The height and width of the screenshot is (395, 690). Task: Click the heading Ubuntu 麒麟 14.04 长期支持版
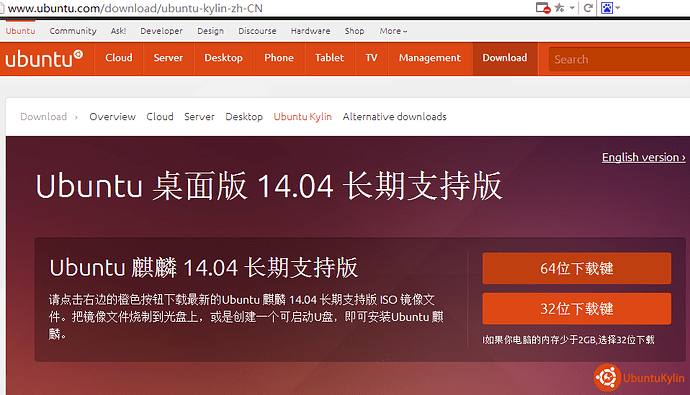click(x=204, y=268)
